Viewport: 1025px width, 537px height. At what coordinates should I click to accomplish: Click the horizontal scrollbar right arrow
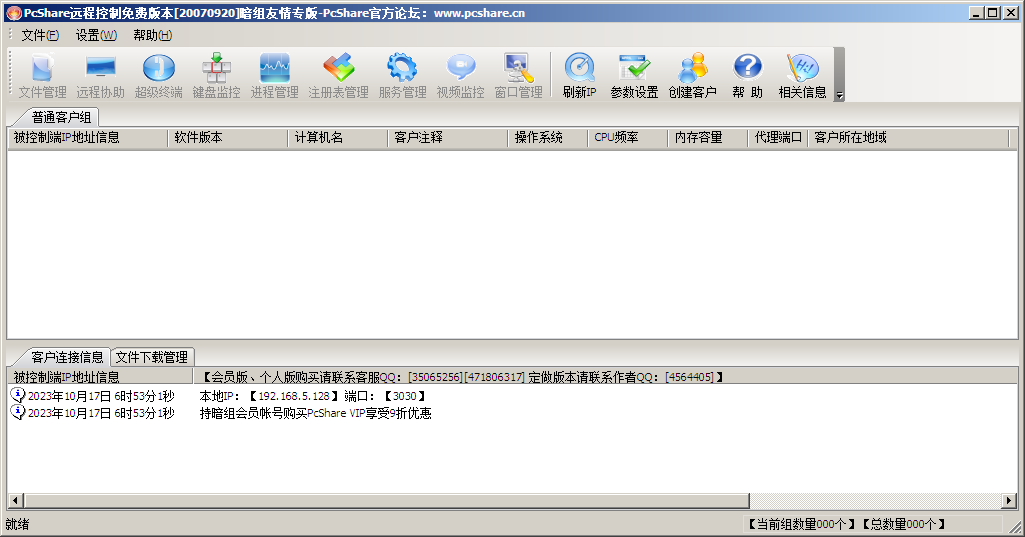click(1010, 500)
